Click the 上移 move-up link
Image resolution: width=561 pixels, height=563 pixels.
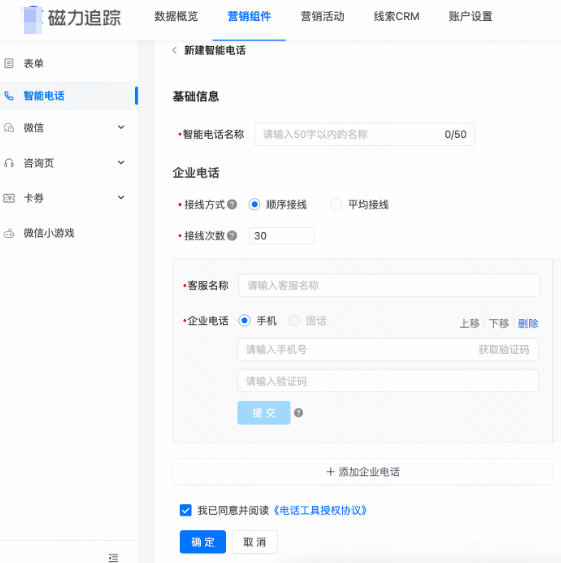click(x=470, y=324)
